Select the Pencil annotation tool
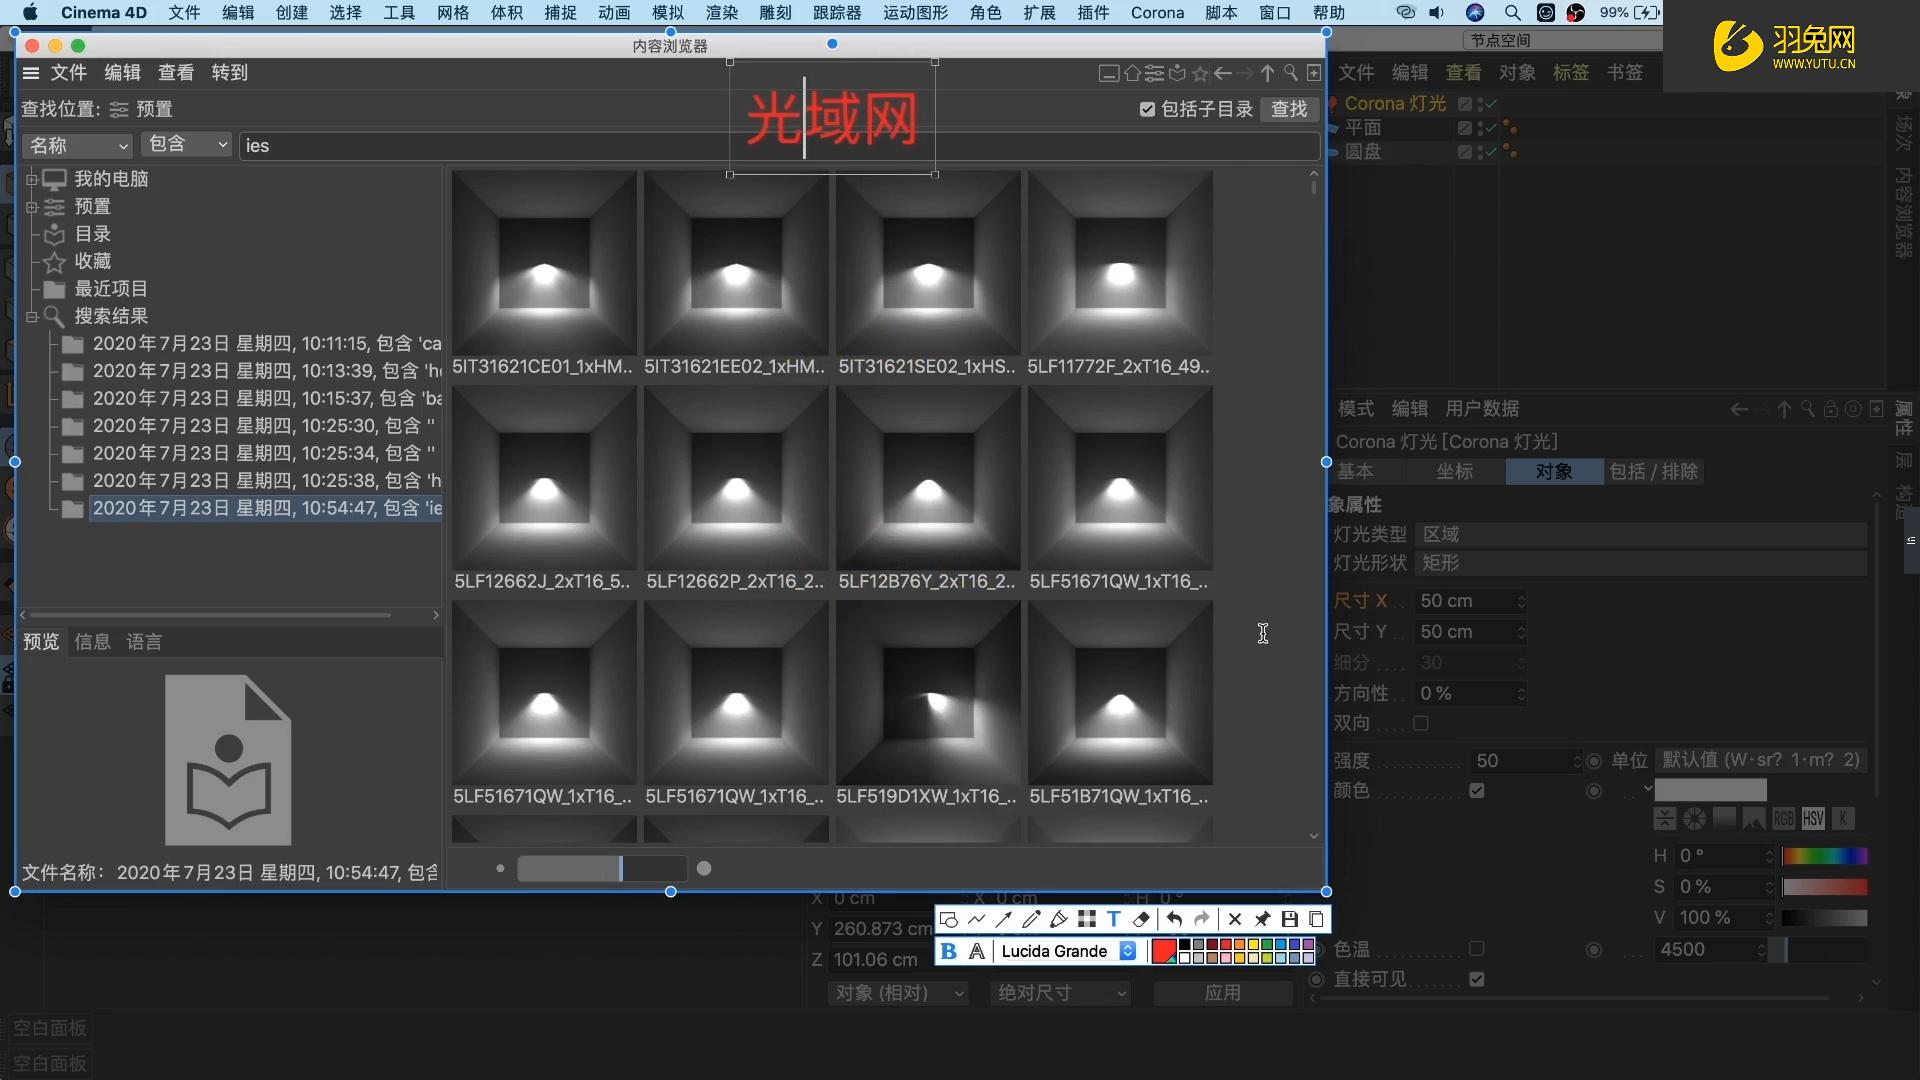 pos(1031,919)
